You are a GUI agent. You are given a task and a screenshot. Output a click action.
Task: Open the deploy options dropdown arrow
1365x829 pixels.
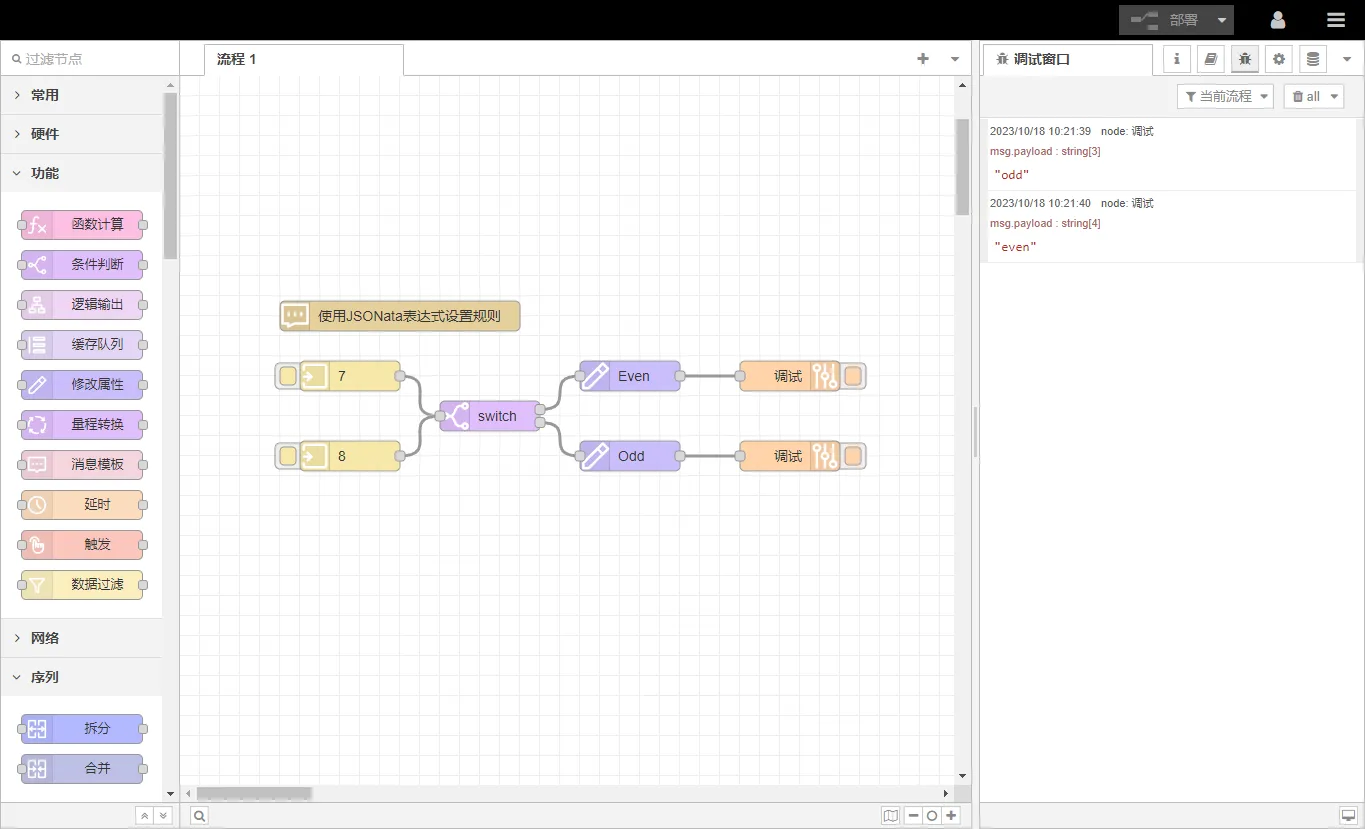click(1222, 20)
